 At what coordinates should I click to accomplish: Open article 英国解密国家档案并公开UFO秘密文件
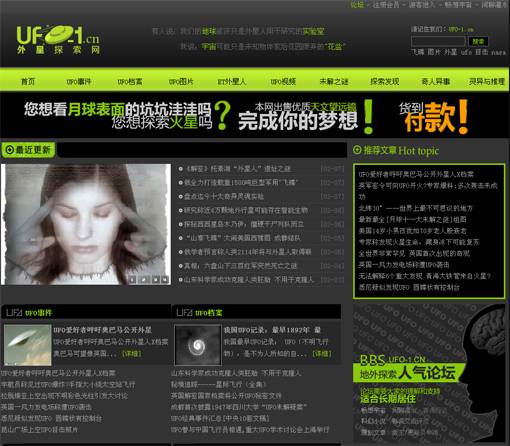(226, 396)
